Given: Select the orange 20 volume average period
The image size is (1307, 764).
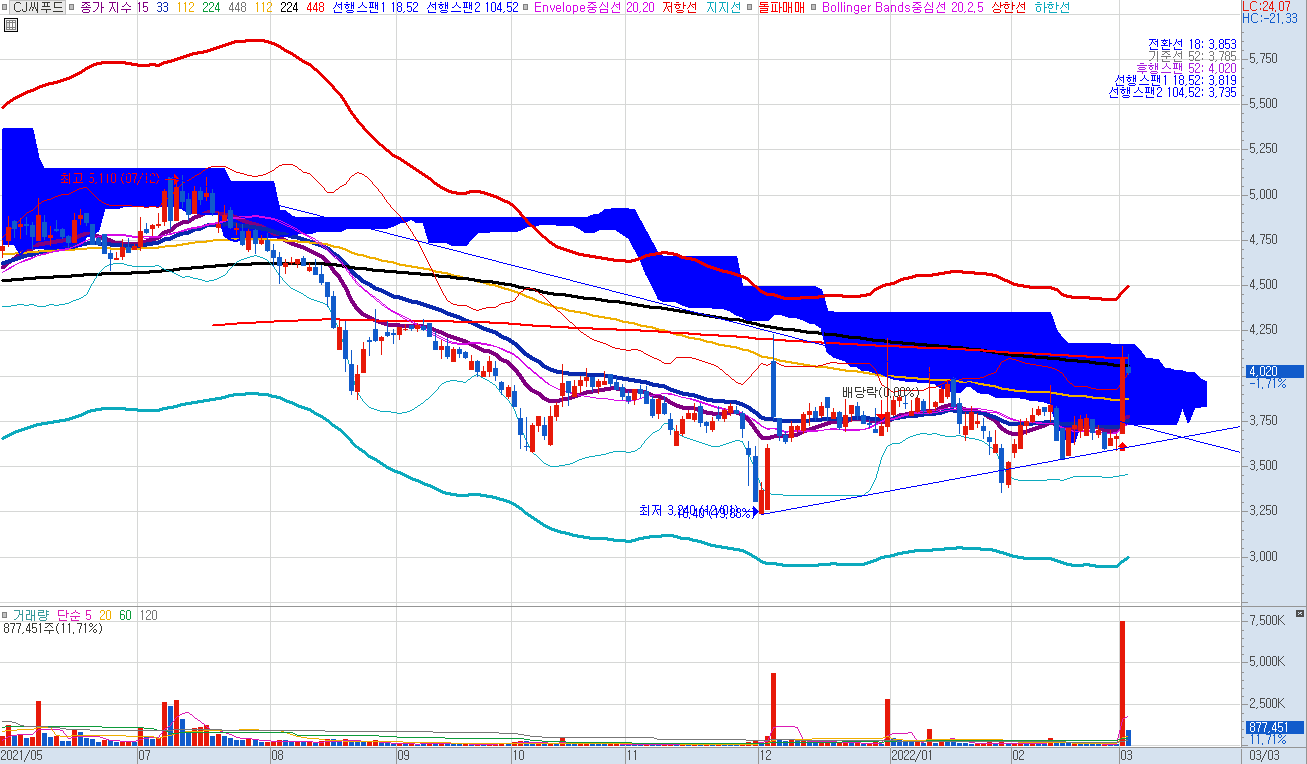Looking at the screenshot, I should [x=105, y=615].
